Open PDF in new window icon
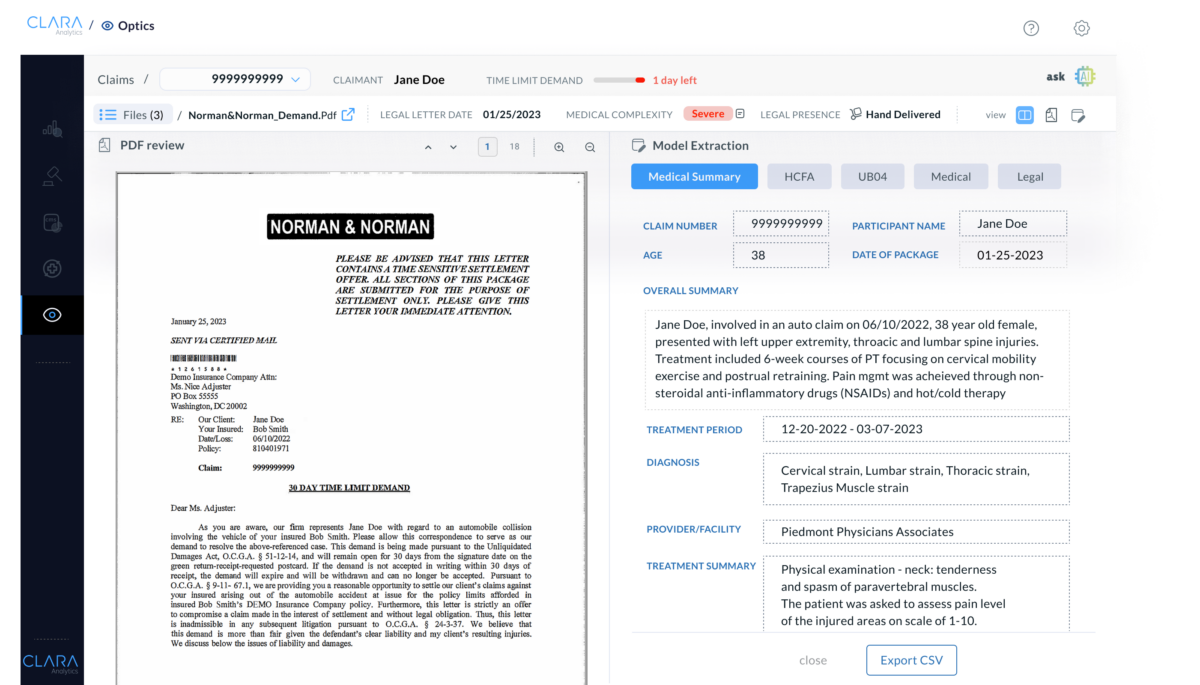 coord(348,114)
